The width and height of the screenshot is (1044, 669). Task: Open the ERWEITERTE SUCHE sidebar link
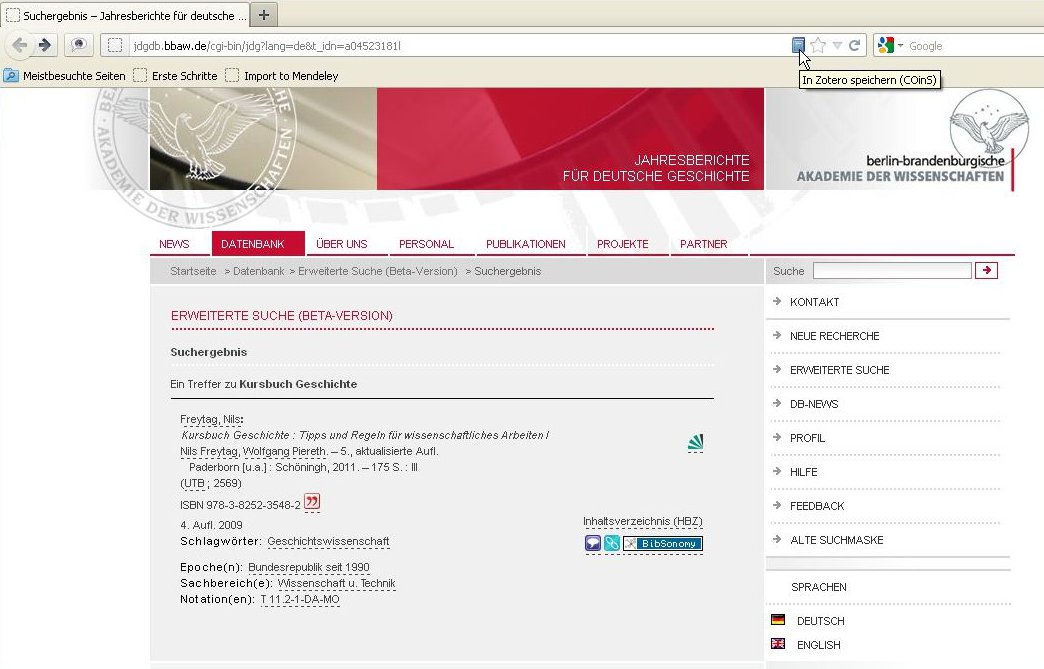tap(840, 370)
